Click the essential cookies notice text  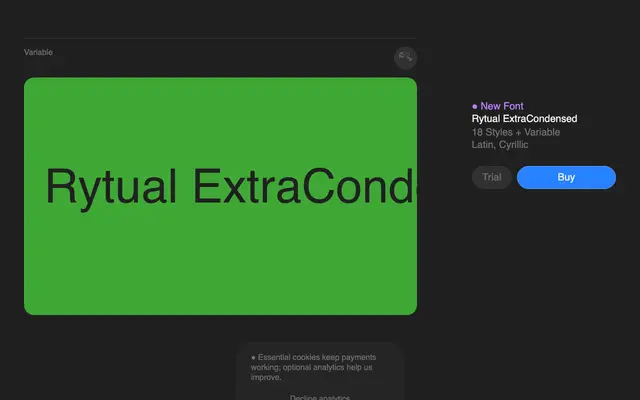(x=313, y=367)
